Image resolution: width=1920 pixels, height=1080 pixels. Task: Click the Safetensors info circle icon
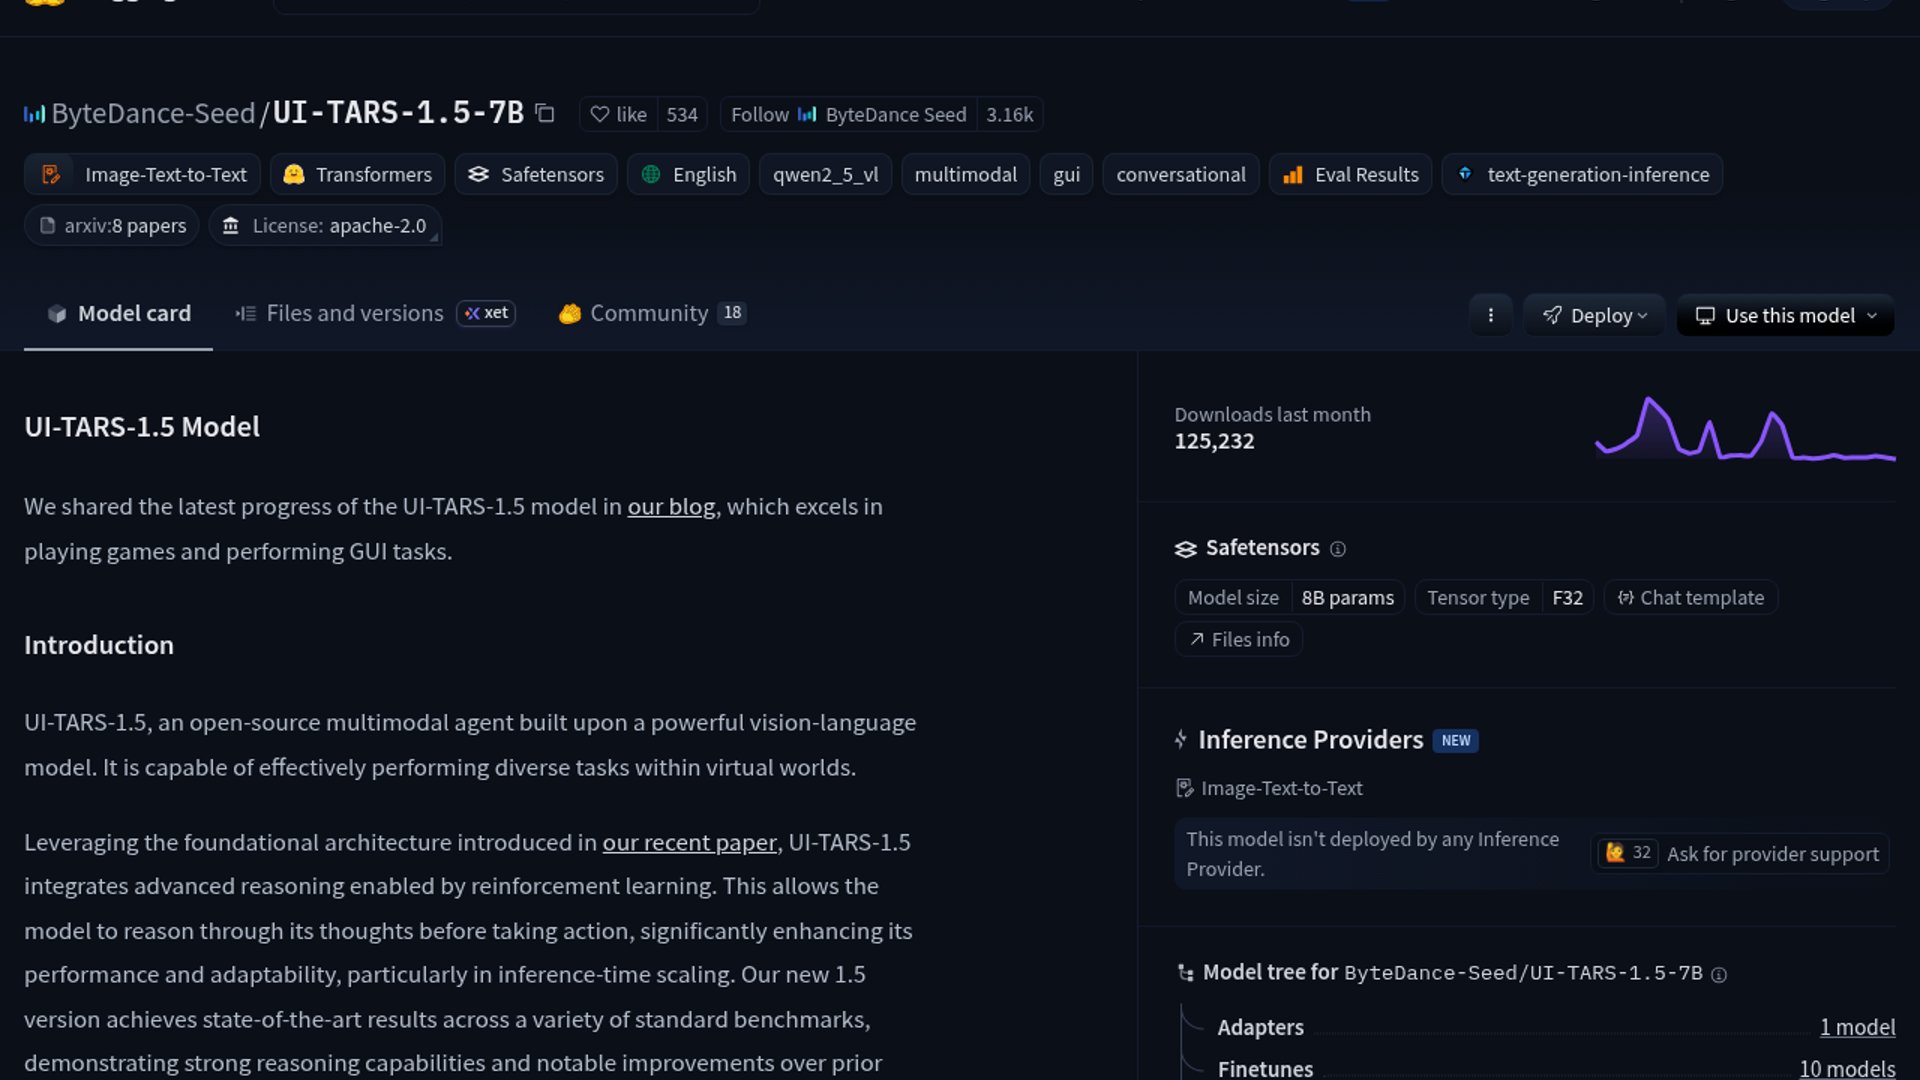[x=1338, y=549]
